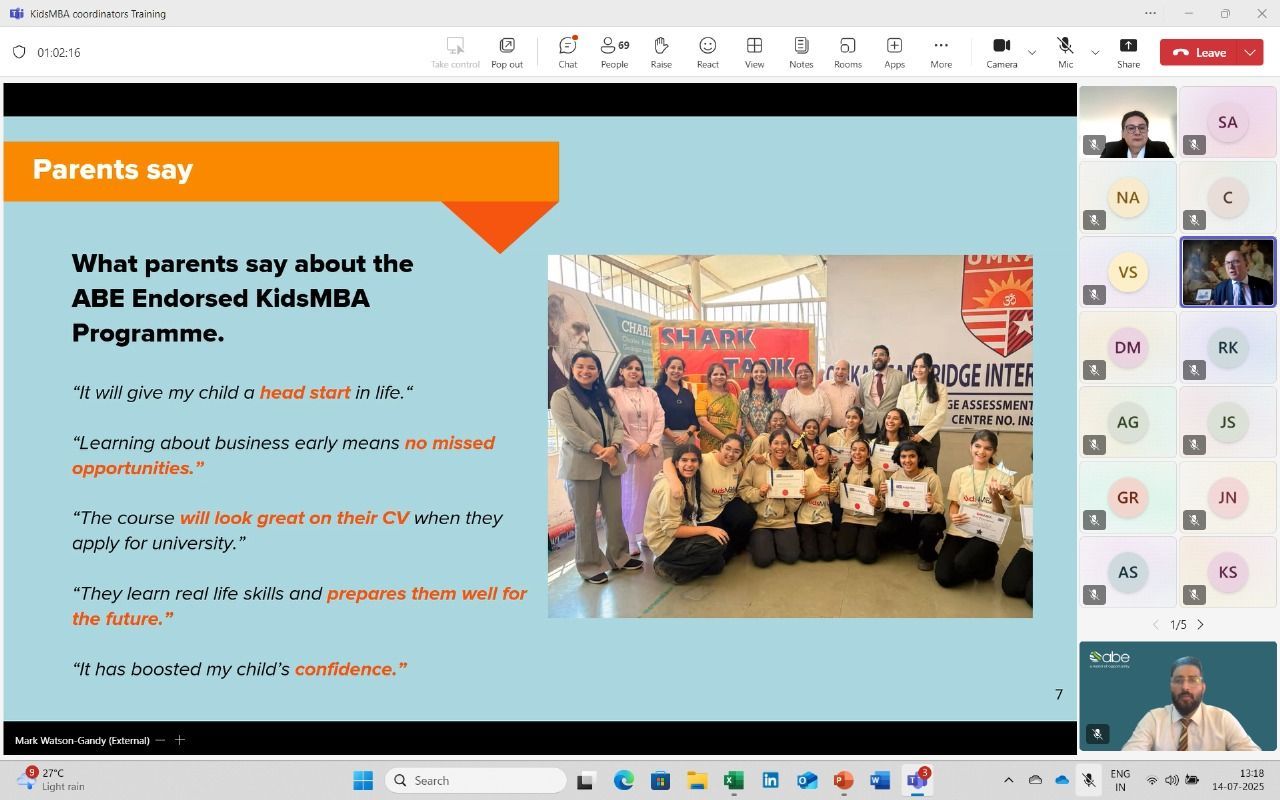
Task: Open the Windows Start menu
Action: [362, 780]
